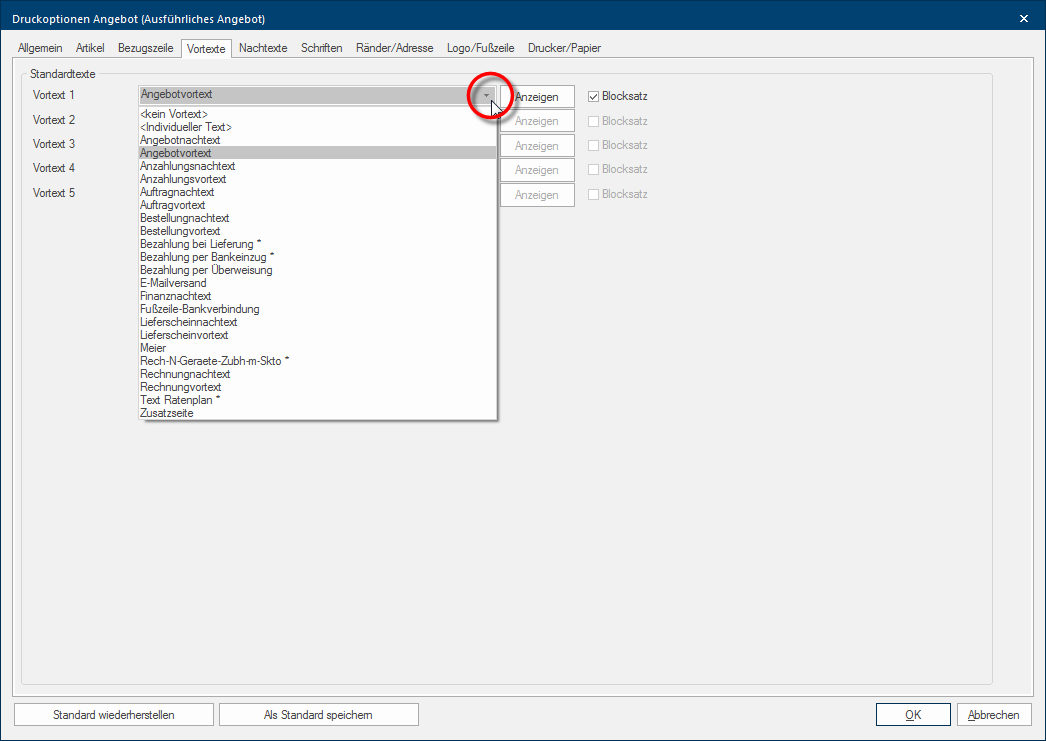Click Standard wiederherstellen button
Image resolution: width=1046 pixels, height=741 pixels.
(x=114, y=715)
